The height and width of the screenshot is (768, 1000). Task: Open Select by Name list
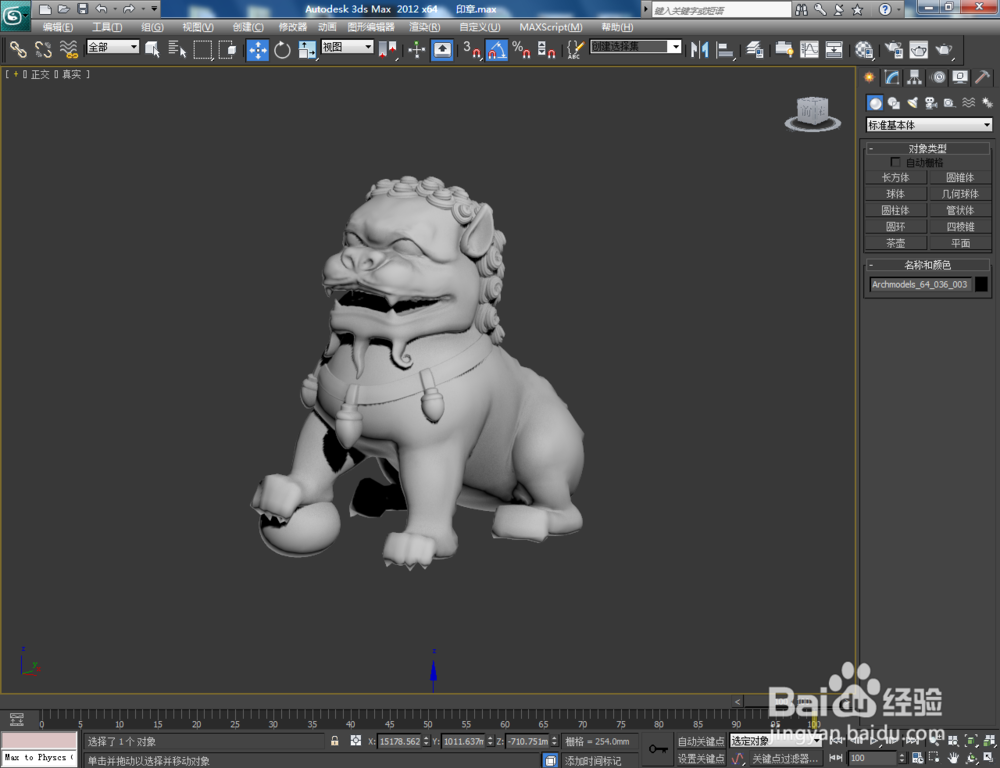[x=177, y=50]
